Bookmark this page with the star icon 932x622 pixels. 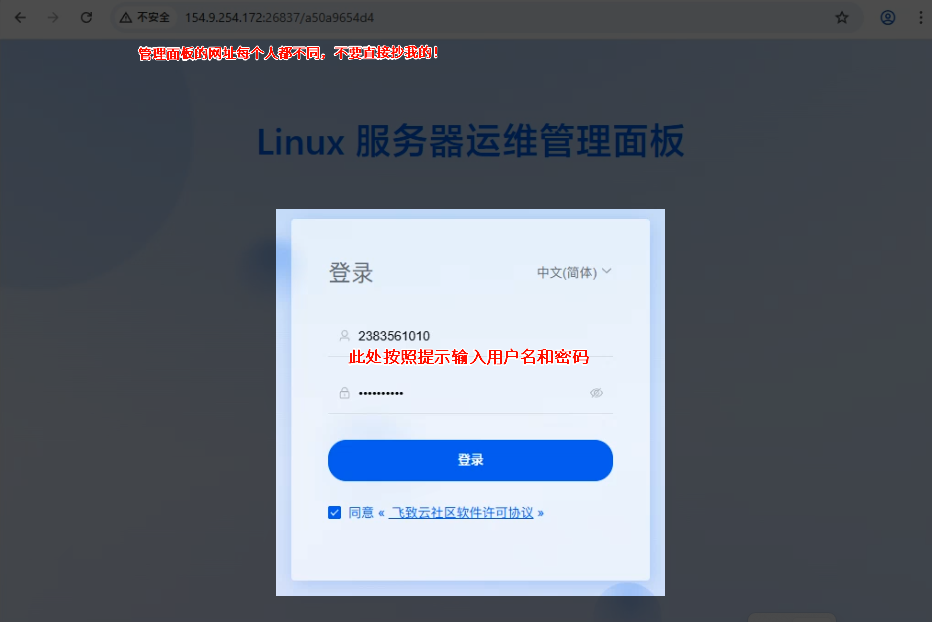click(842, 18)
